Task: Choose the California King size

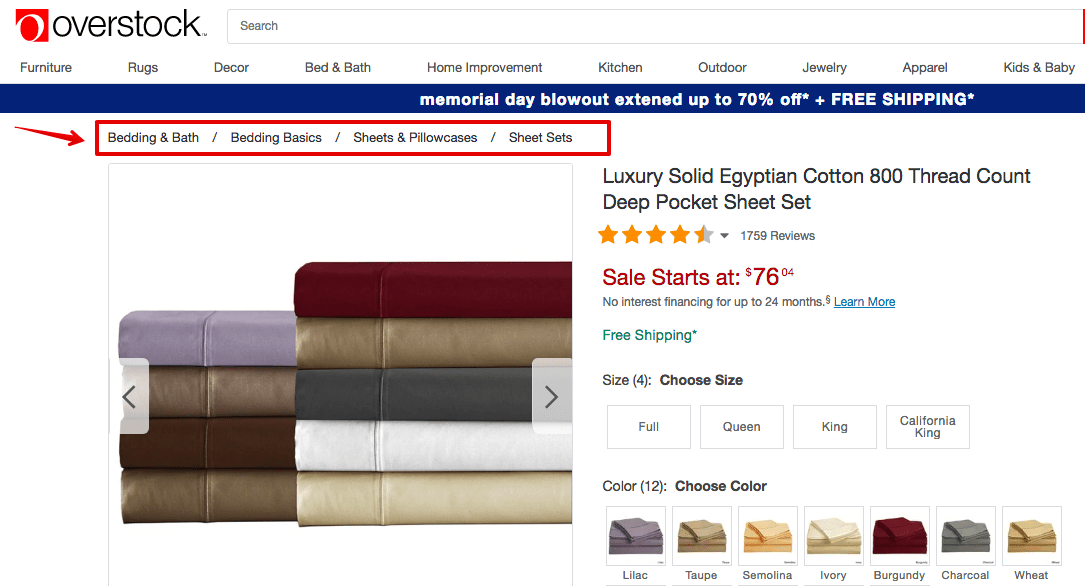Action: 927,427
